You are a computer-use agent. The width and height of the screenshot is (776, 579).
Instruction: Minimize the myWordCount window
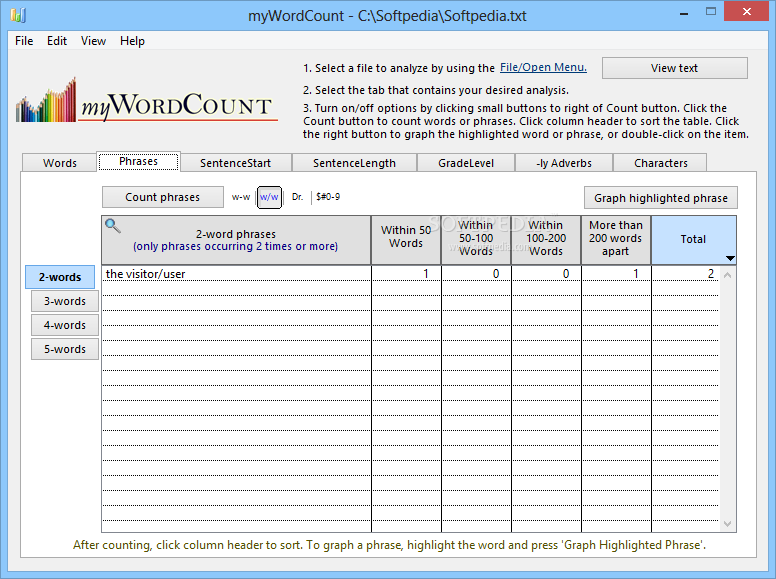684,12
